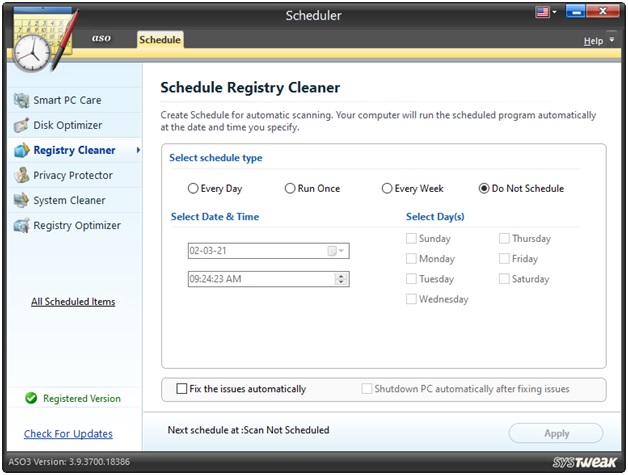Click the Select schedule type label

point(216,158)
